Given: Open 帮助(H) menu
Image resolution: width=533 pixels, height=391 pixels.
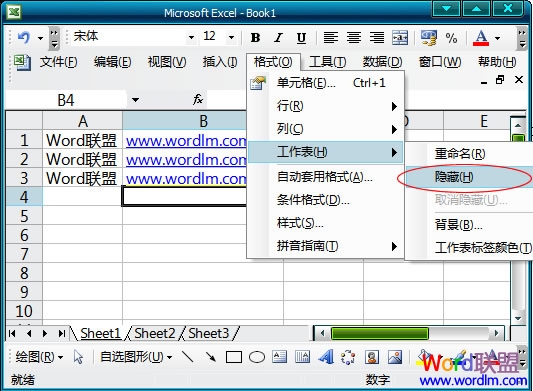Looking at the screenshot, I should click(x=497, y=62).
